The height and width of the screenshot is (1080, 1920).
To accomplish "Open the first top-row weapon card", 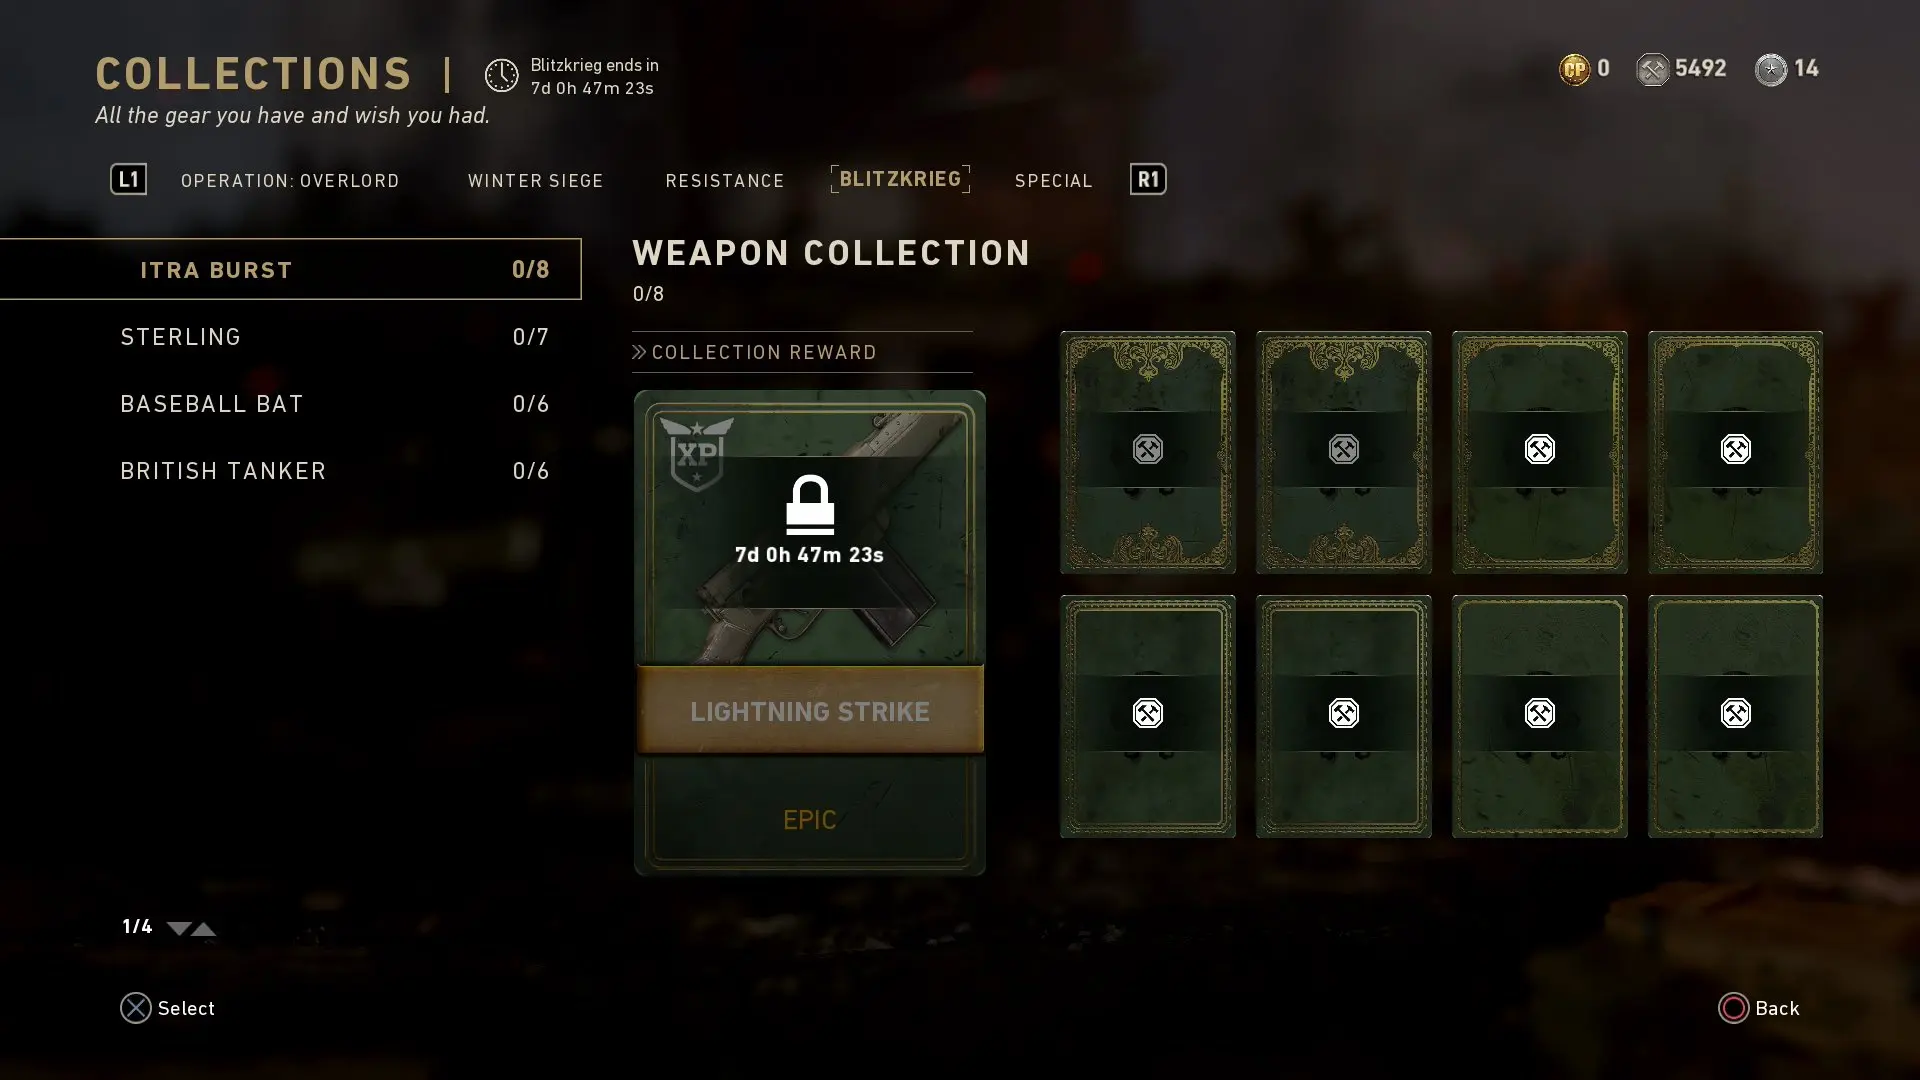I will (x=1148, y=452).
